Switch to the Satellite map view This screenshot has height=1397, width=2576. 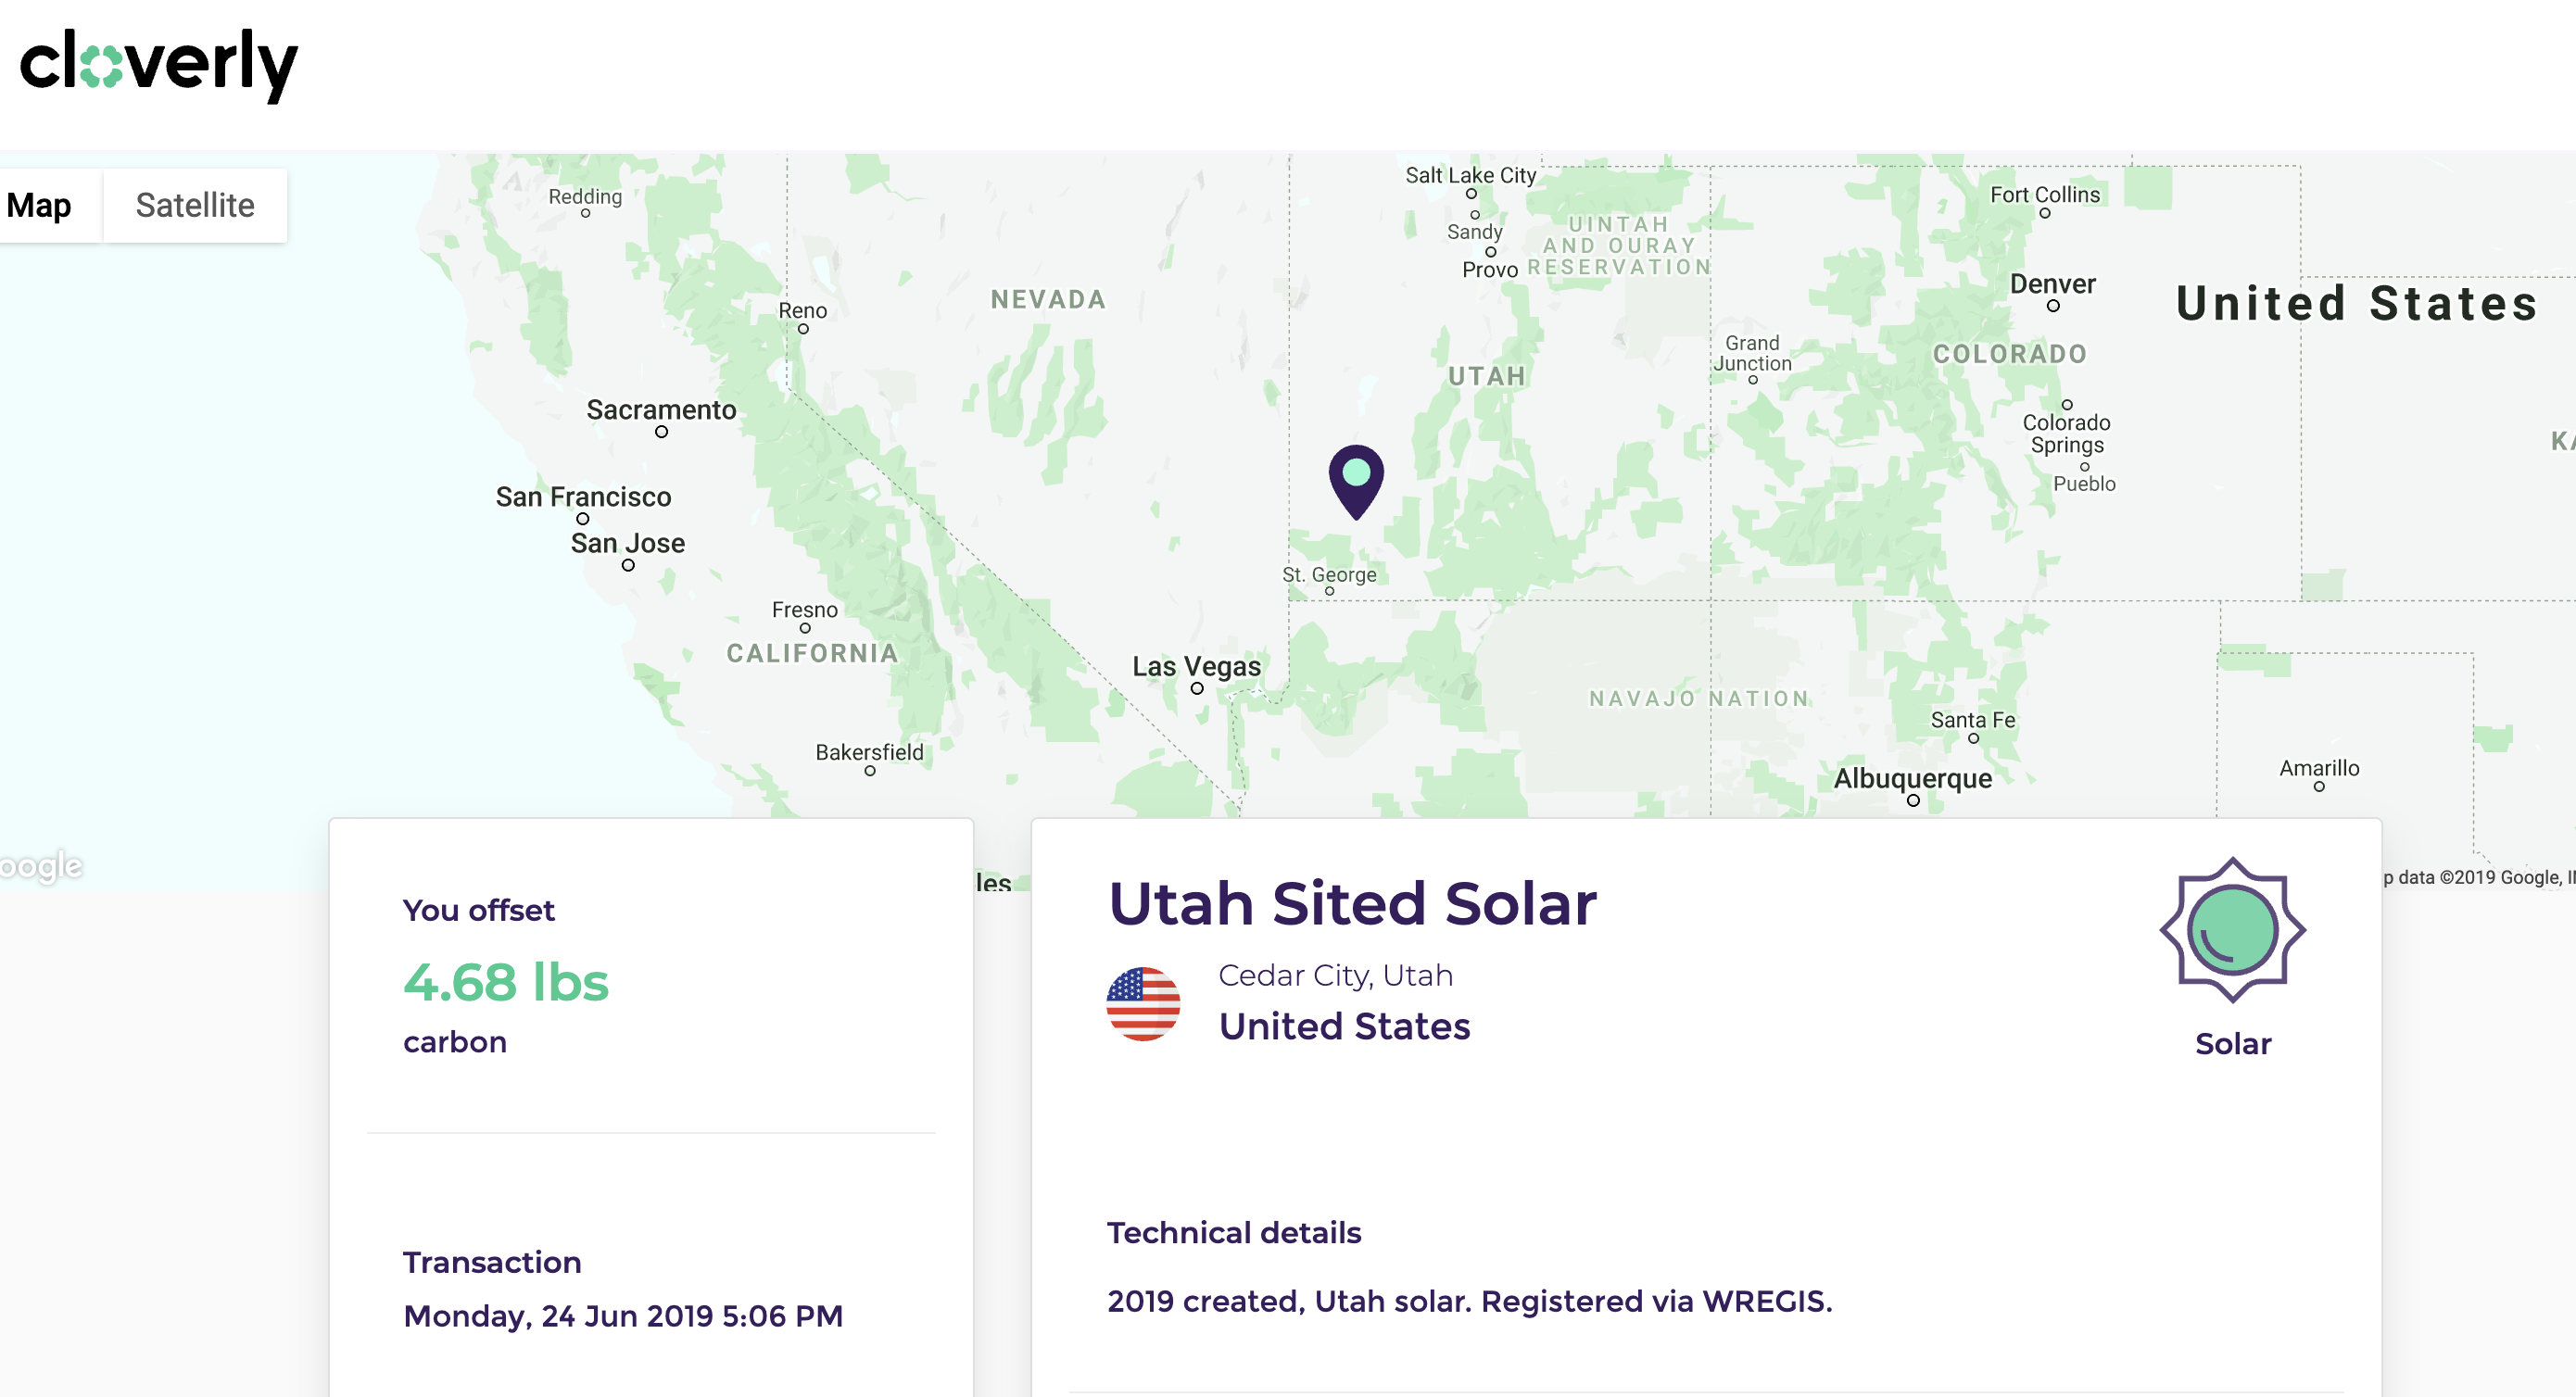pos(195,205)
